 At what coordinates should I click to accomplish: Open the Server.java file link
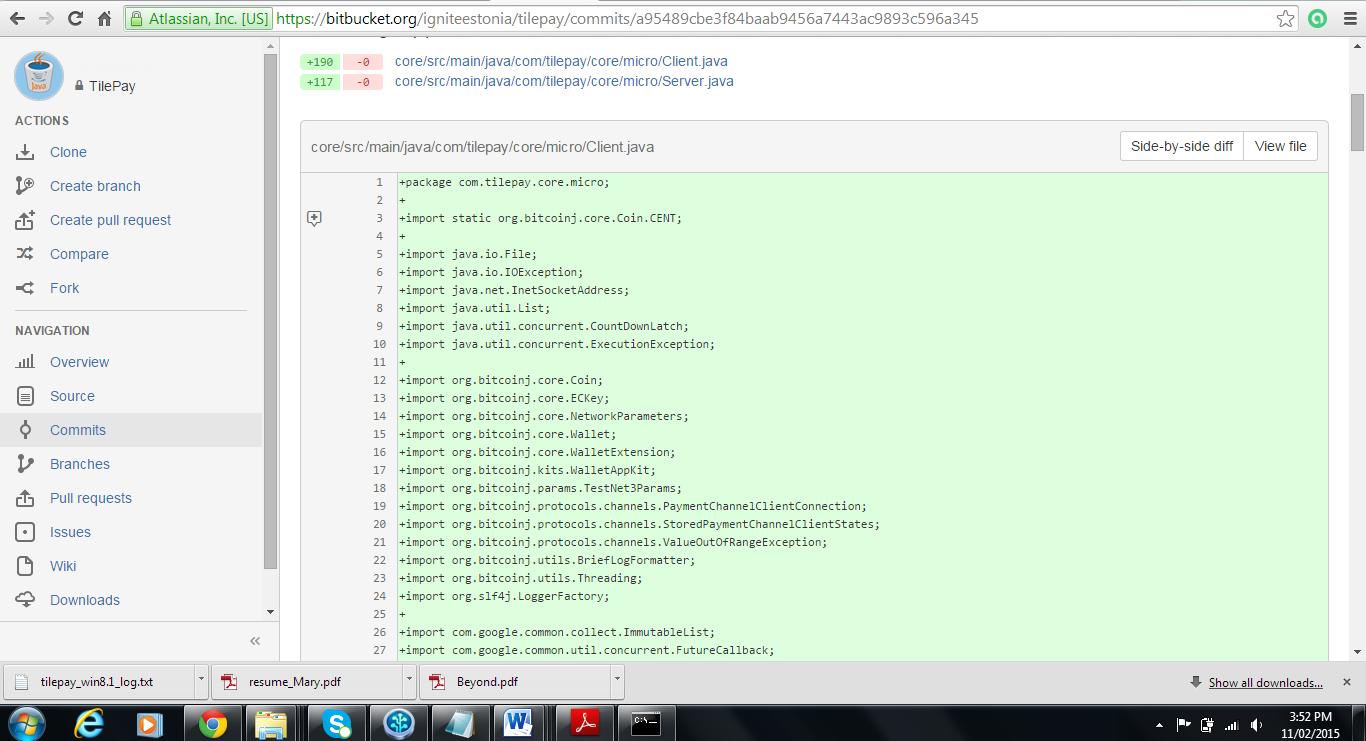(564, 82)
